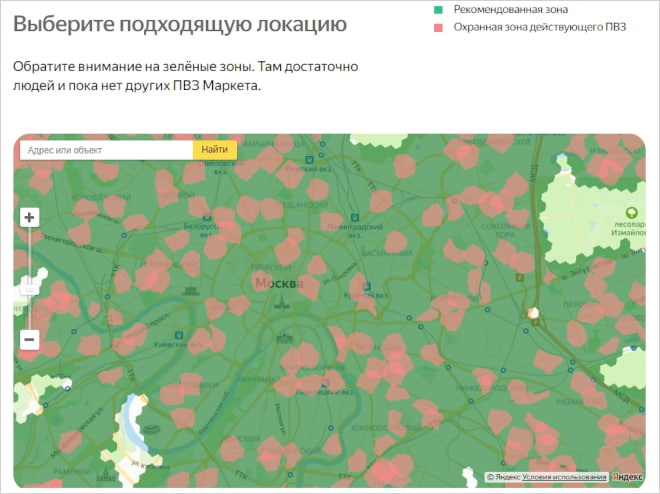Click the yellow Найти button
This screenshot has width=660, height=494.
[215, 150]
